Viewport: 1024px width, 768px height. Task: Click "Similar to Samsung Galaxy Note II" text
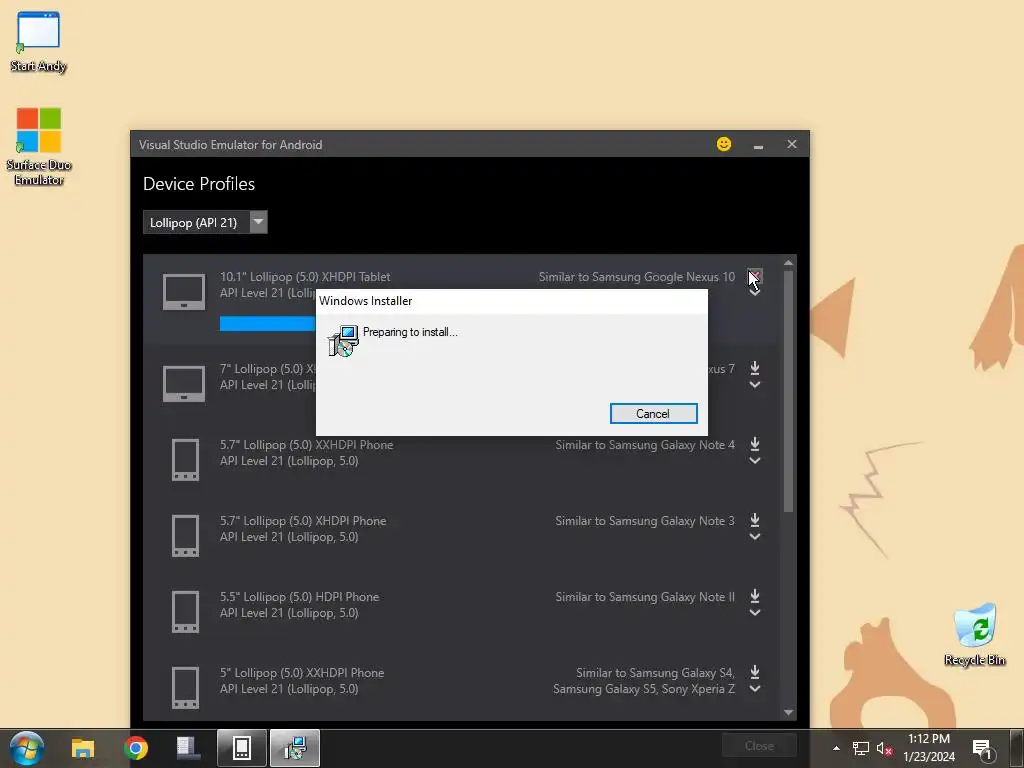[x=645, y=597]
